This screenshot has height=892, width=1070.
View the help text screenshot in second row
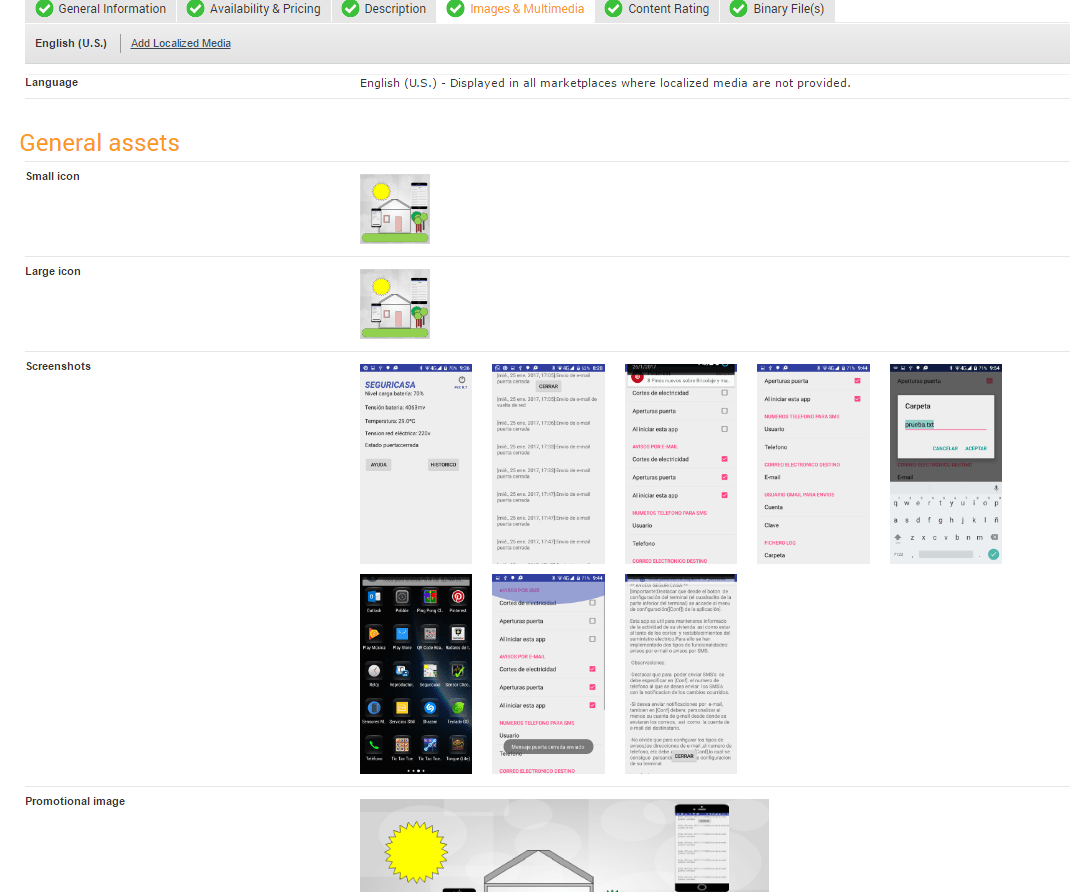pyautogui.click(x=681, y=673)
